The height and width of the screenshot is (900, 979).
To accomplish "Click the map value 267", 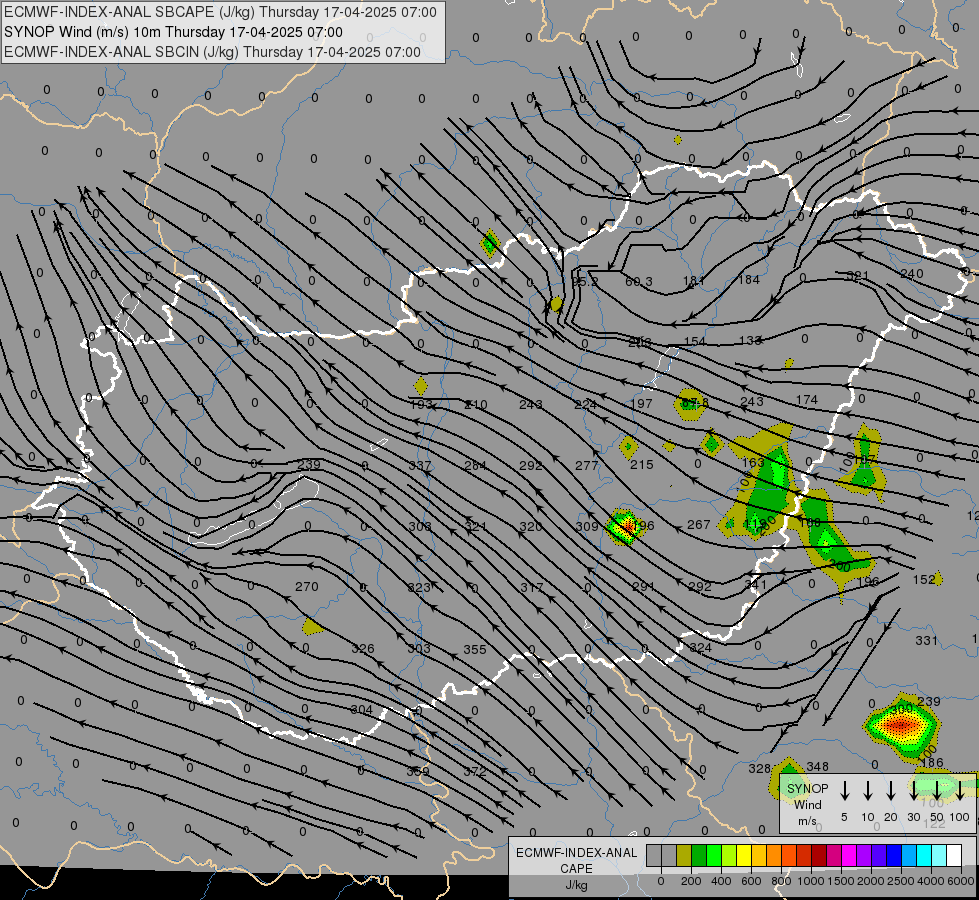I will [698, 525].
